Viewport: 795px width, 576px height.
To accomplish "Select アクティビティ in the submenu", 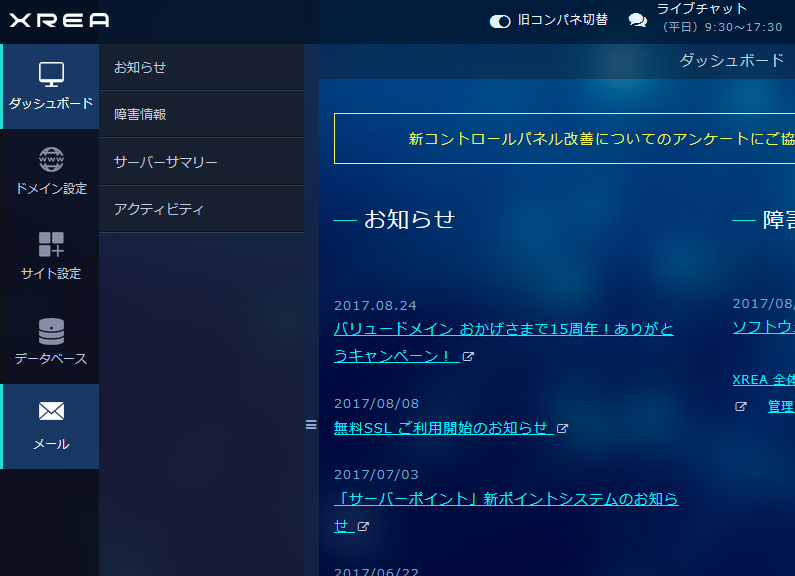I will pos(202,209).
